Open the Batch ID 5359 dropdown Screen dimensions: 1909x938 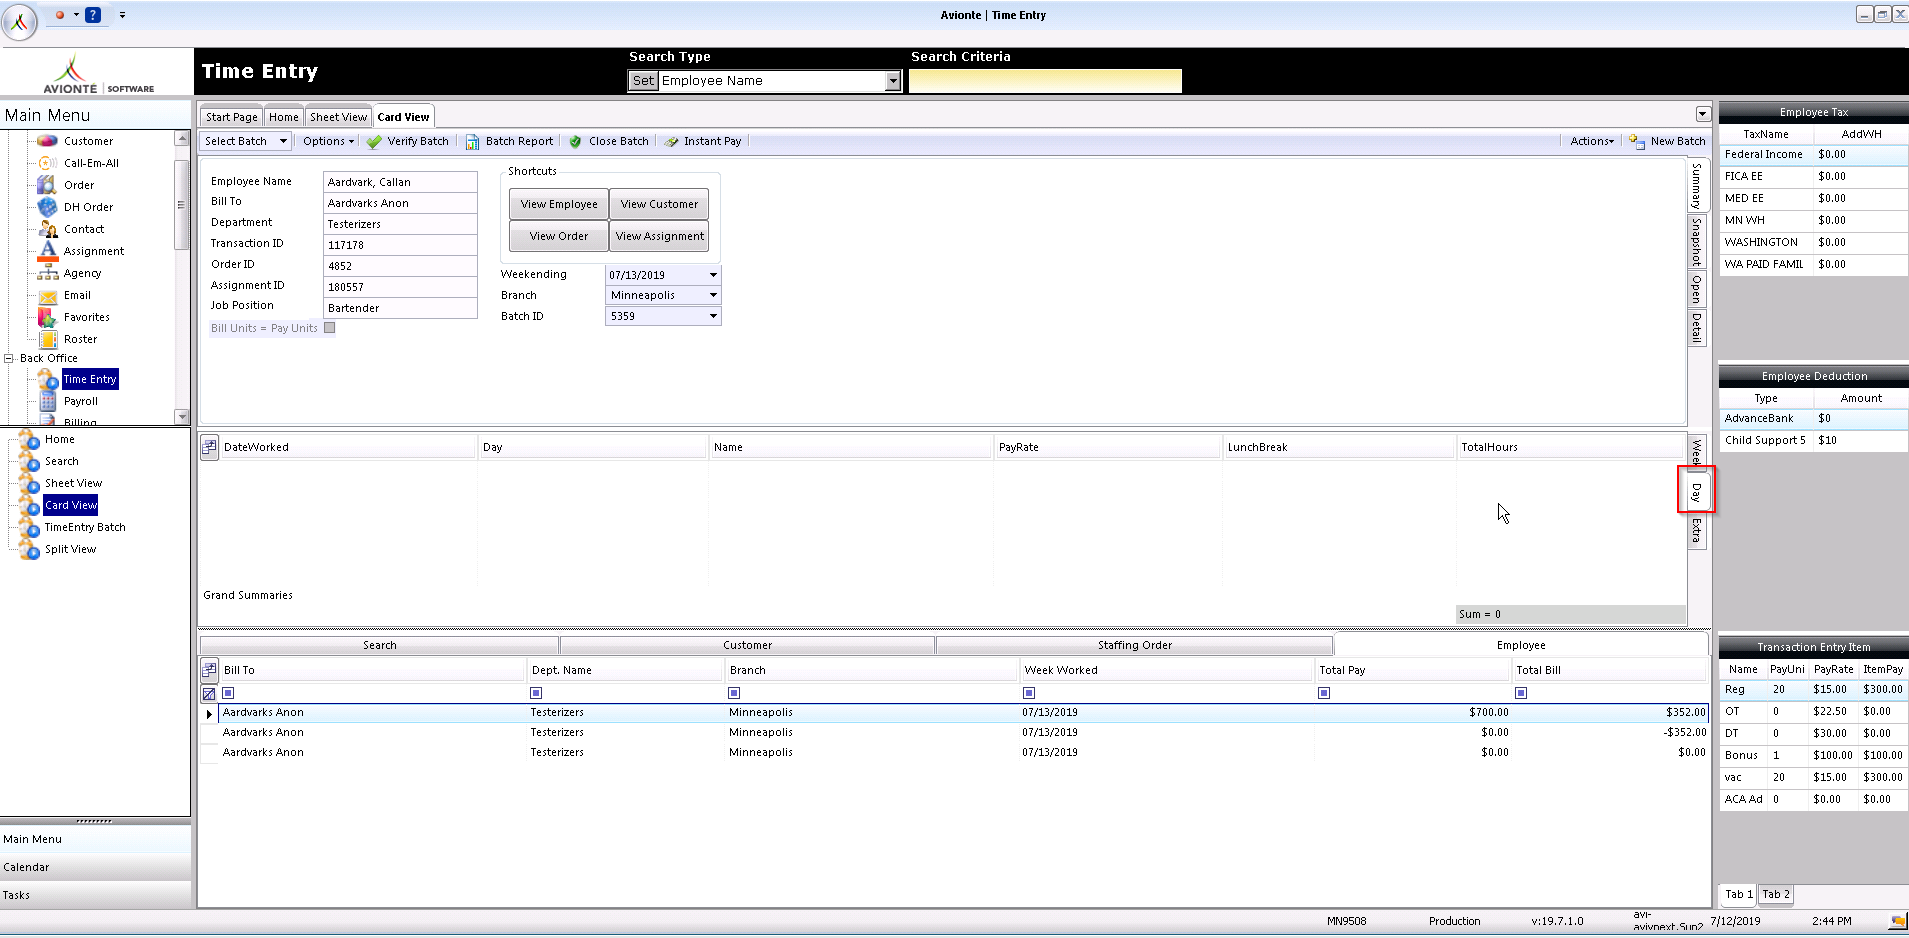[713, 317]
